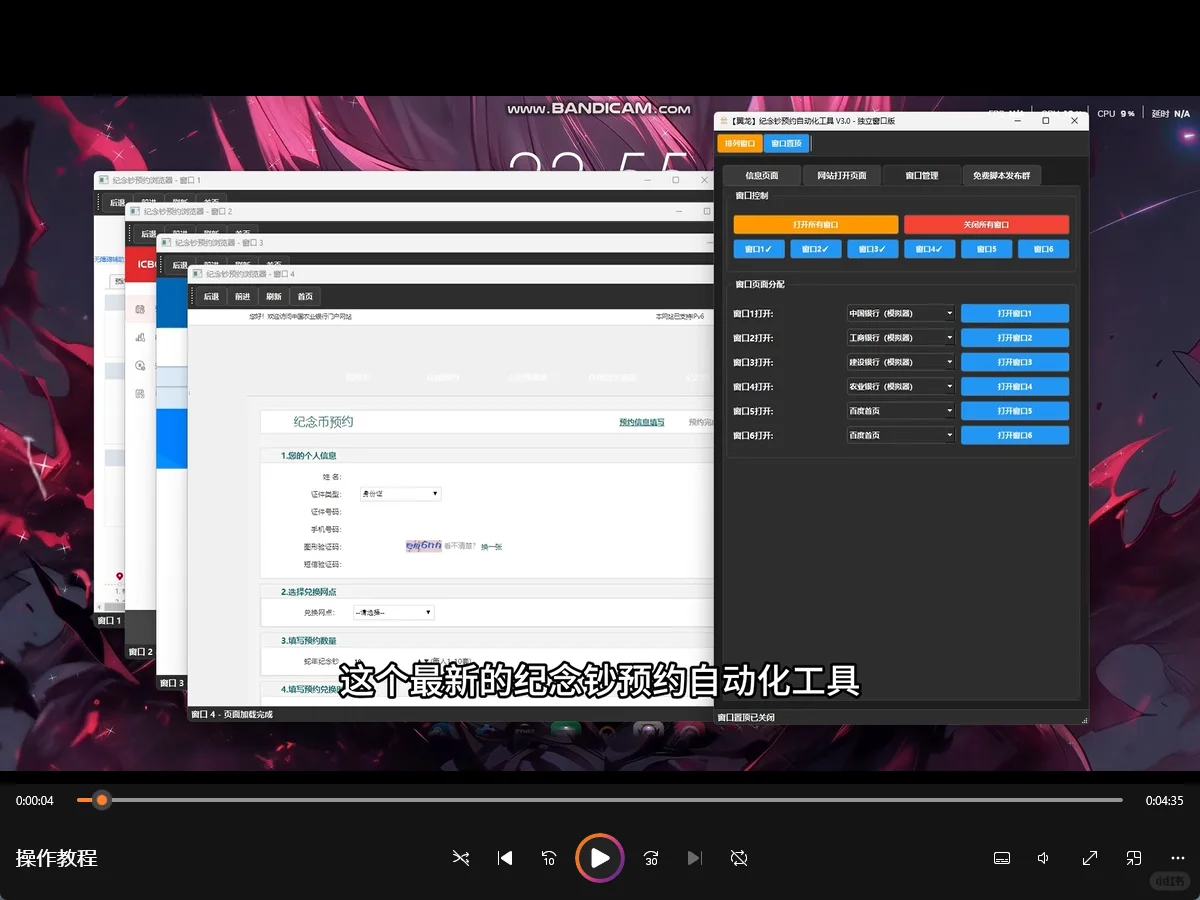Click the 预约信息填写 step link
The width and height of the screenshot is (1200, 900).
(641, 422)
